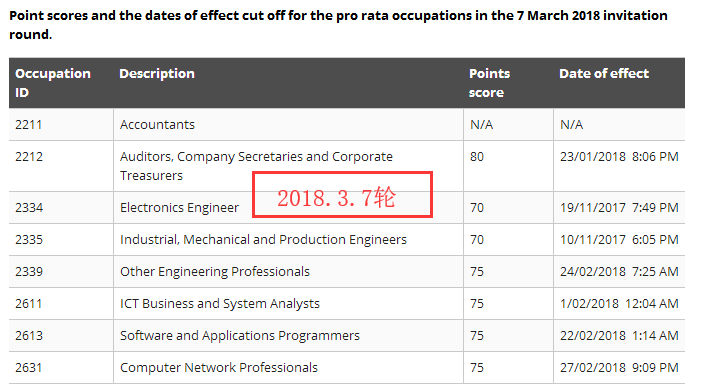701x390 pixels.
Task: Click the Accountants description cell
Action: [x=157, y=124]
